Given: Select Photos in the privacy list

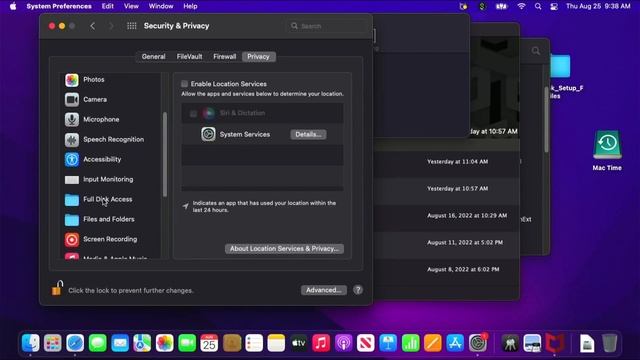Looking at the screenshot, I should coord(110,80).
